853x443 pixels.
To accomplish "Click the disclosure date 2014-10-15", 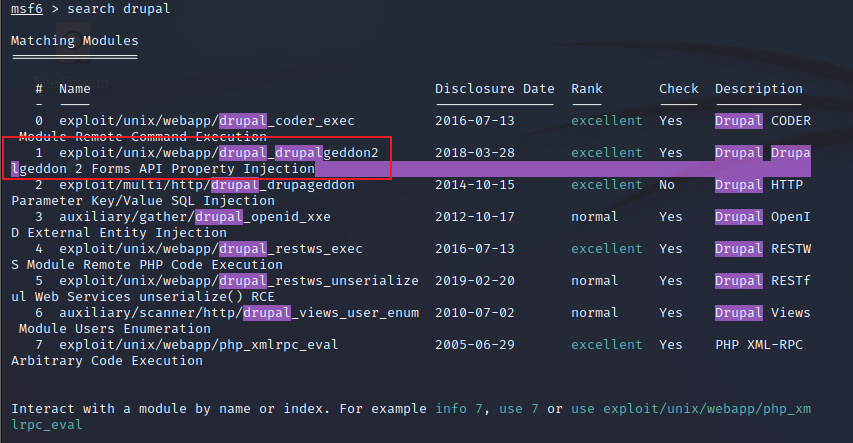I will 474,185.
